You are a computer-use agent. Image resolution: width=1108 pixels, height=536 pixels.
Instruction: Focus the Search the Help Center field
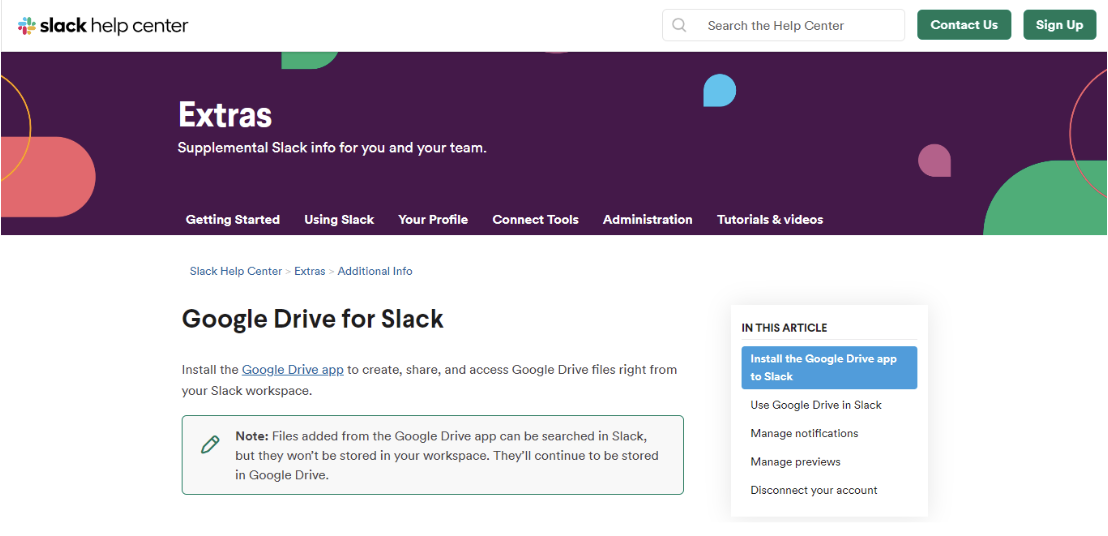(783, 25)
